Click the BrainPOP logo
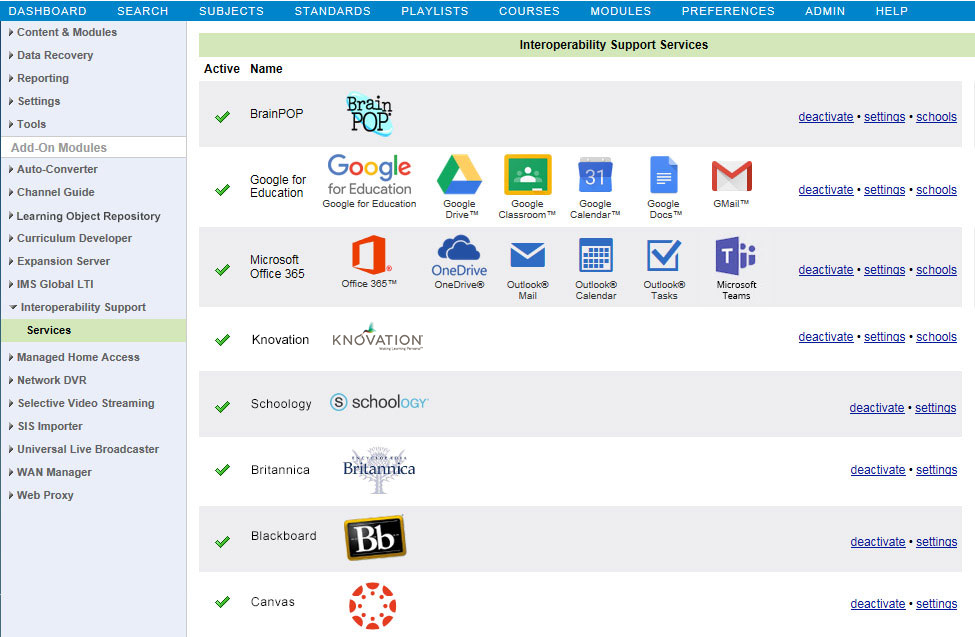 tap(369, 114)
